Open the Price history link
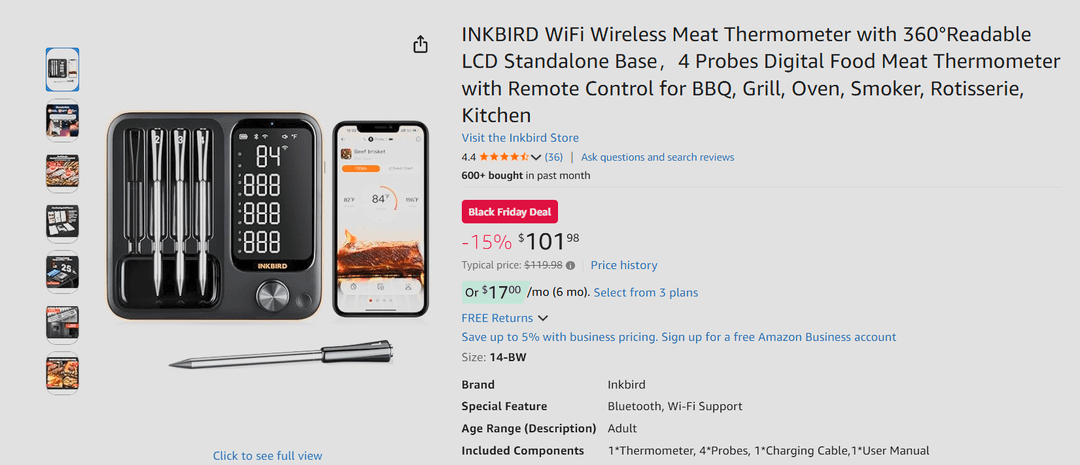 (x=624, y=266)
